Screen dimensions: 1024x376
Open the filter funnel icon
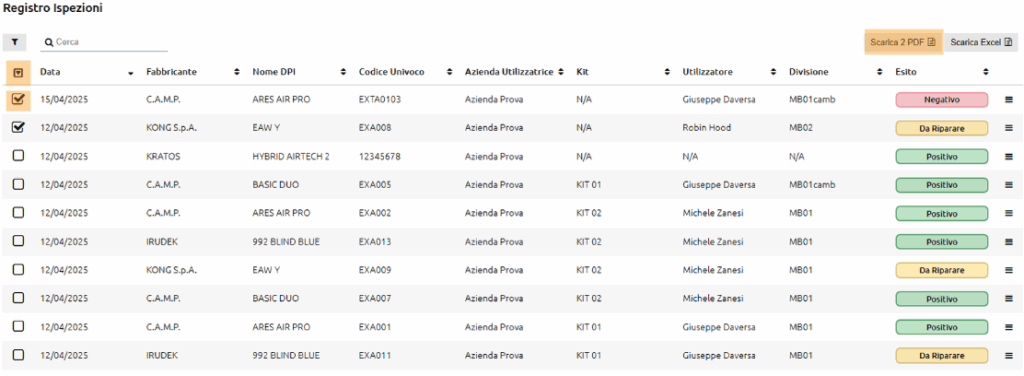(x=14, y=42)
